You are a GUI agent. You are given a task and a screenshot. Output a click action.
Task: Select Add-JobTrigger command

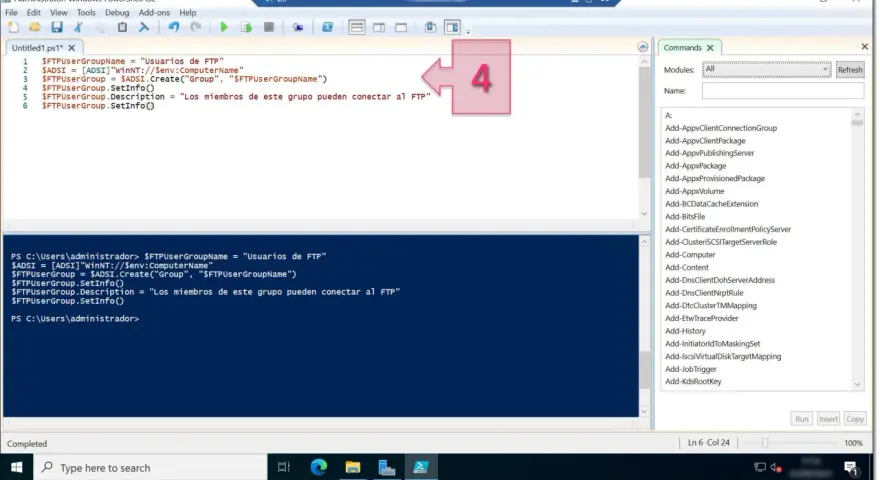(690, 369)
